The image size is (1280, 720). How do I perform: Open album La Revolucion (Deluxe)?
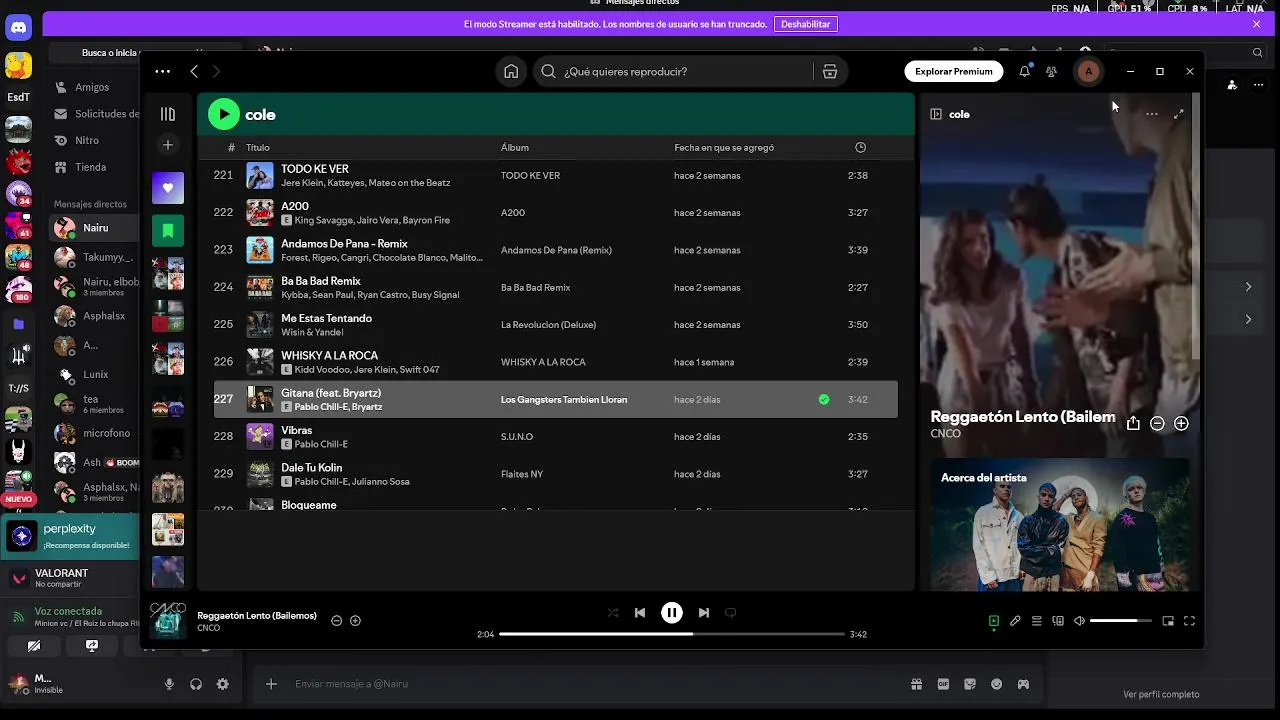pyautogui.click(x=548, y=325)
